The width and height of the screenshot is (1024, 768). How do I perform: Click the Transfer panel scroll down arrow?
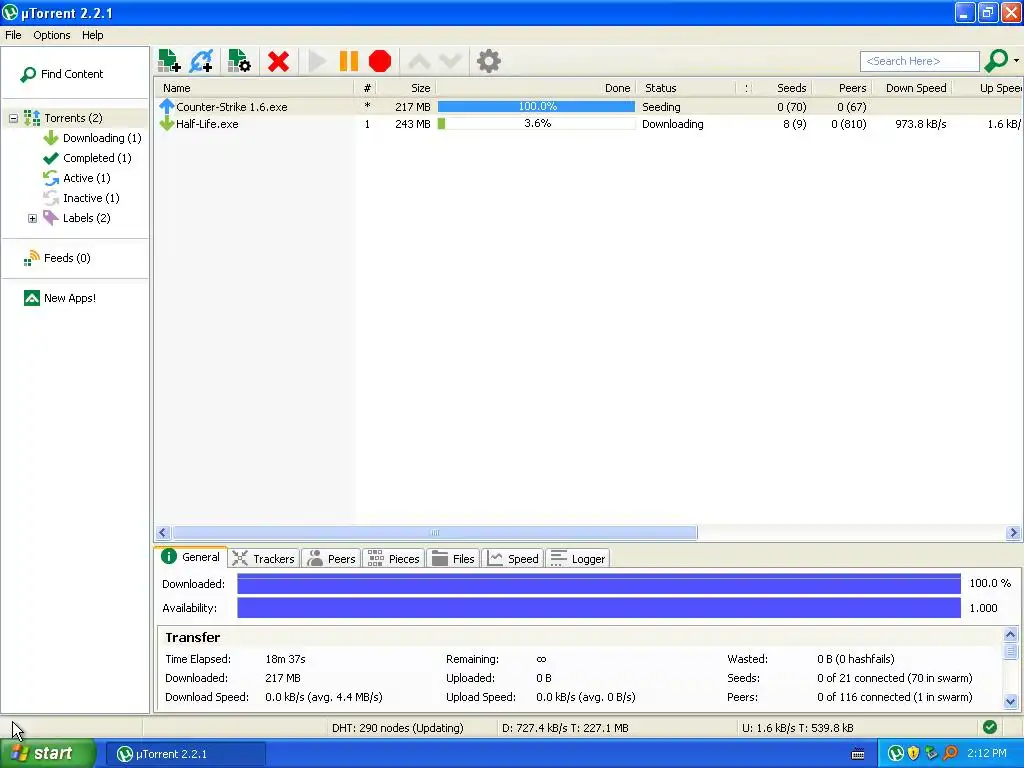pos(1010,702)
